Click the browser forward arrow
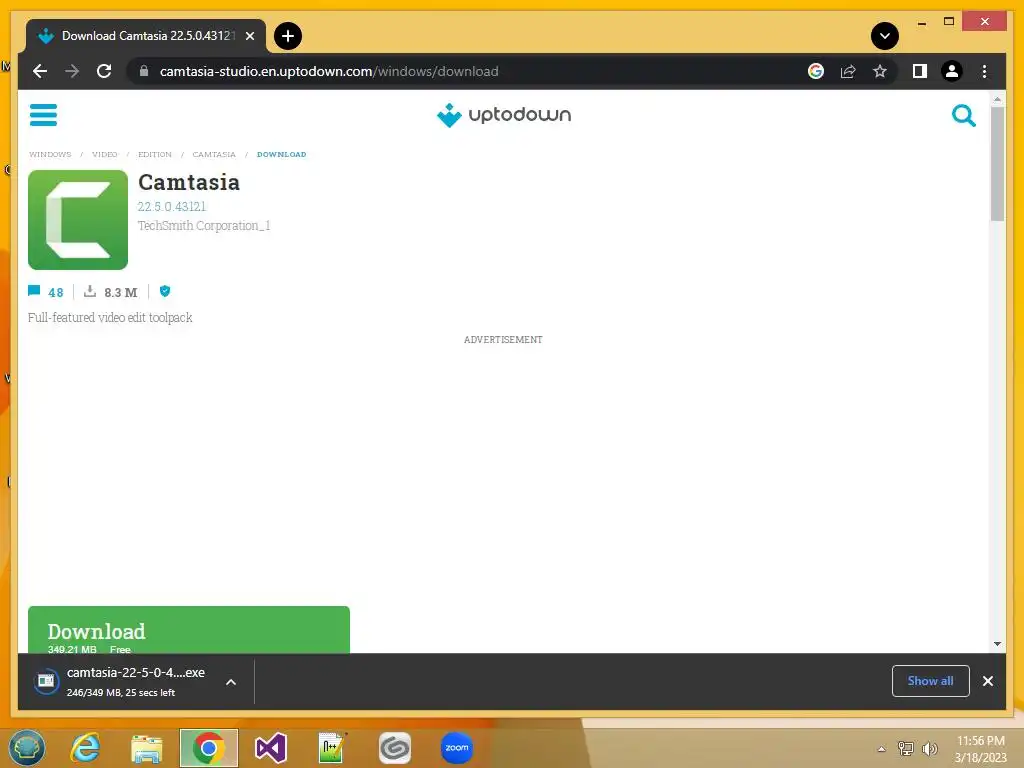This screenshot has width=1024, height=768. point(72,71)
